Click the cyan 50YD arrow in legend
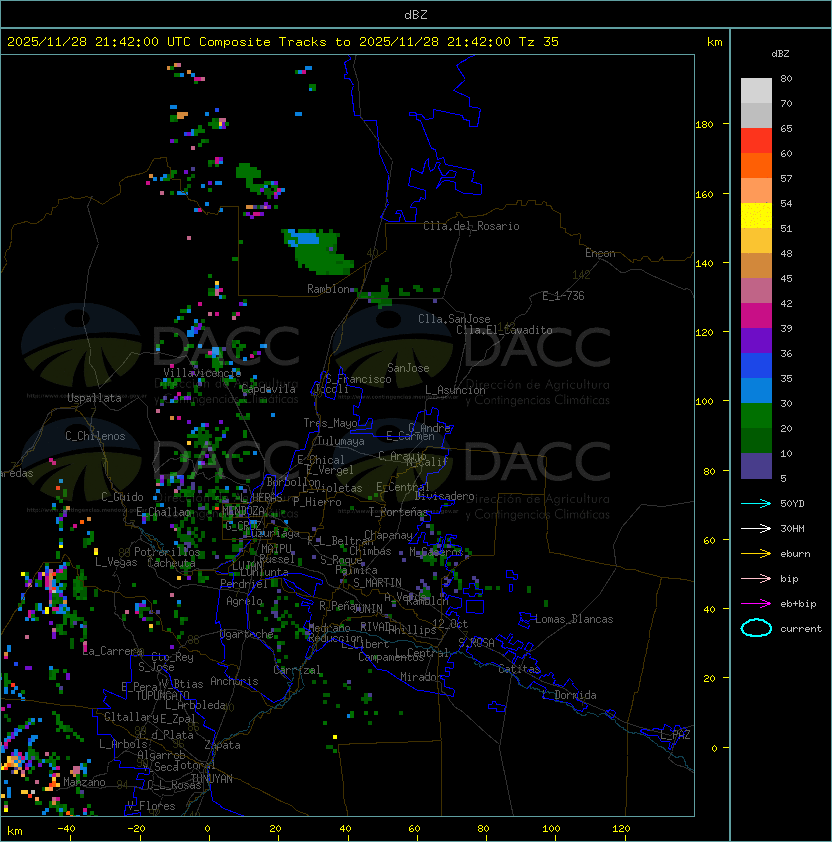Screen dimensions: 832x842 (756, 504)
